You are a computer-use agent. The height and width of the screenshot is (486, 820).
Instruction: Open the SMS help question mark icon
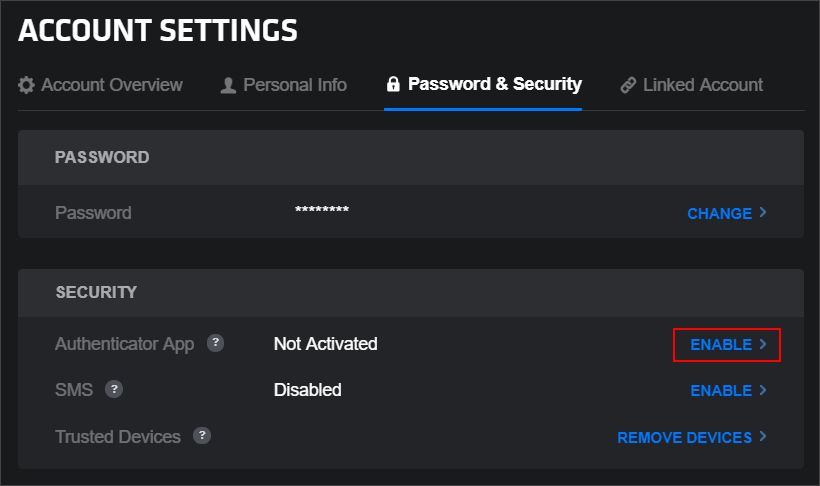(114, 389)
